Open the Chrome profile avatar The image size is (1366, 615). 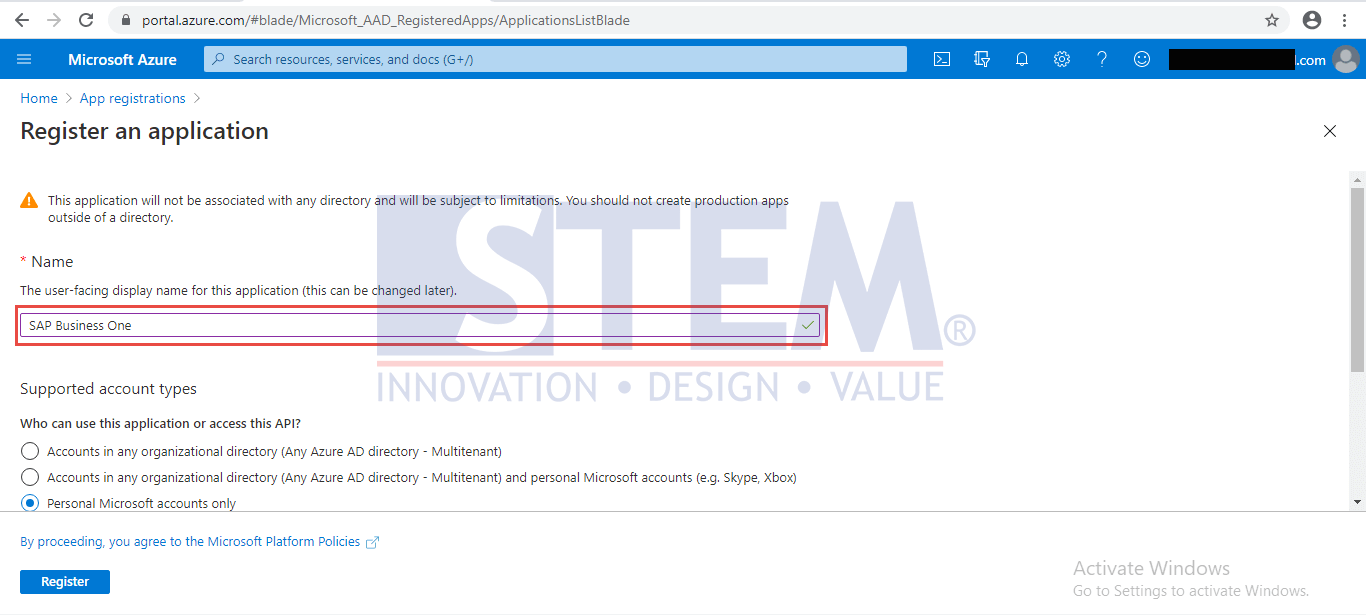1313,20
